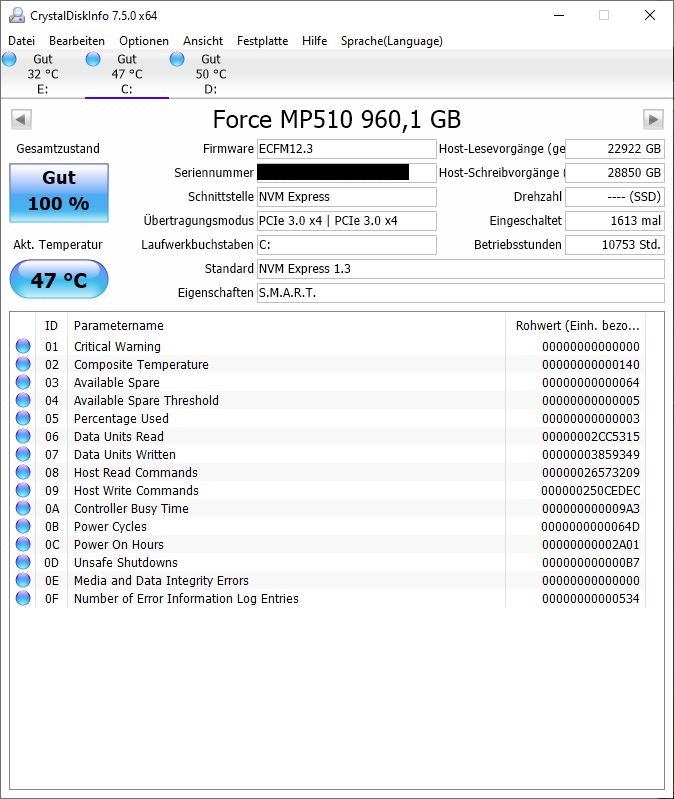Select the blue status orb for drive E:
This screenshot has width=674, height=799.
[9, 60]
